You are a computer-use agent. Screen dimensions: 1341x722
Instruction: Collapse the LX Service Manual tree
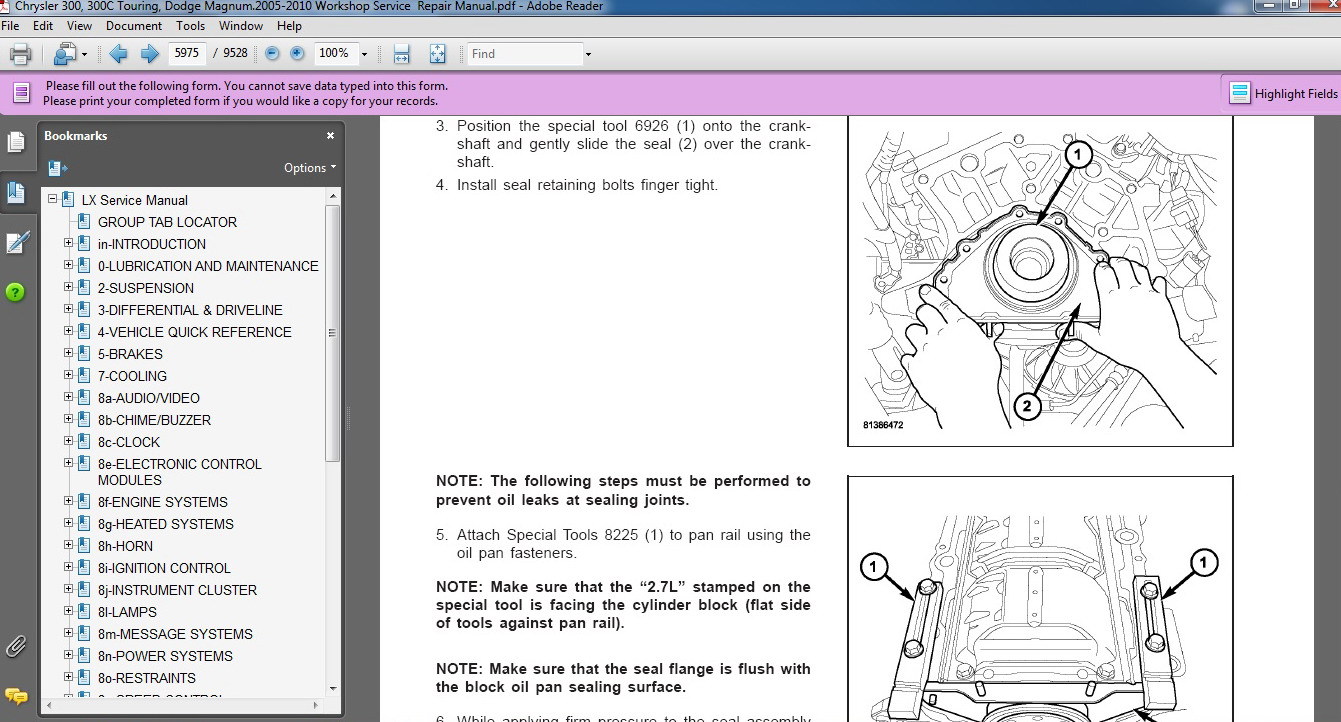tap(53, 200)
